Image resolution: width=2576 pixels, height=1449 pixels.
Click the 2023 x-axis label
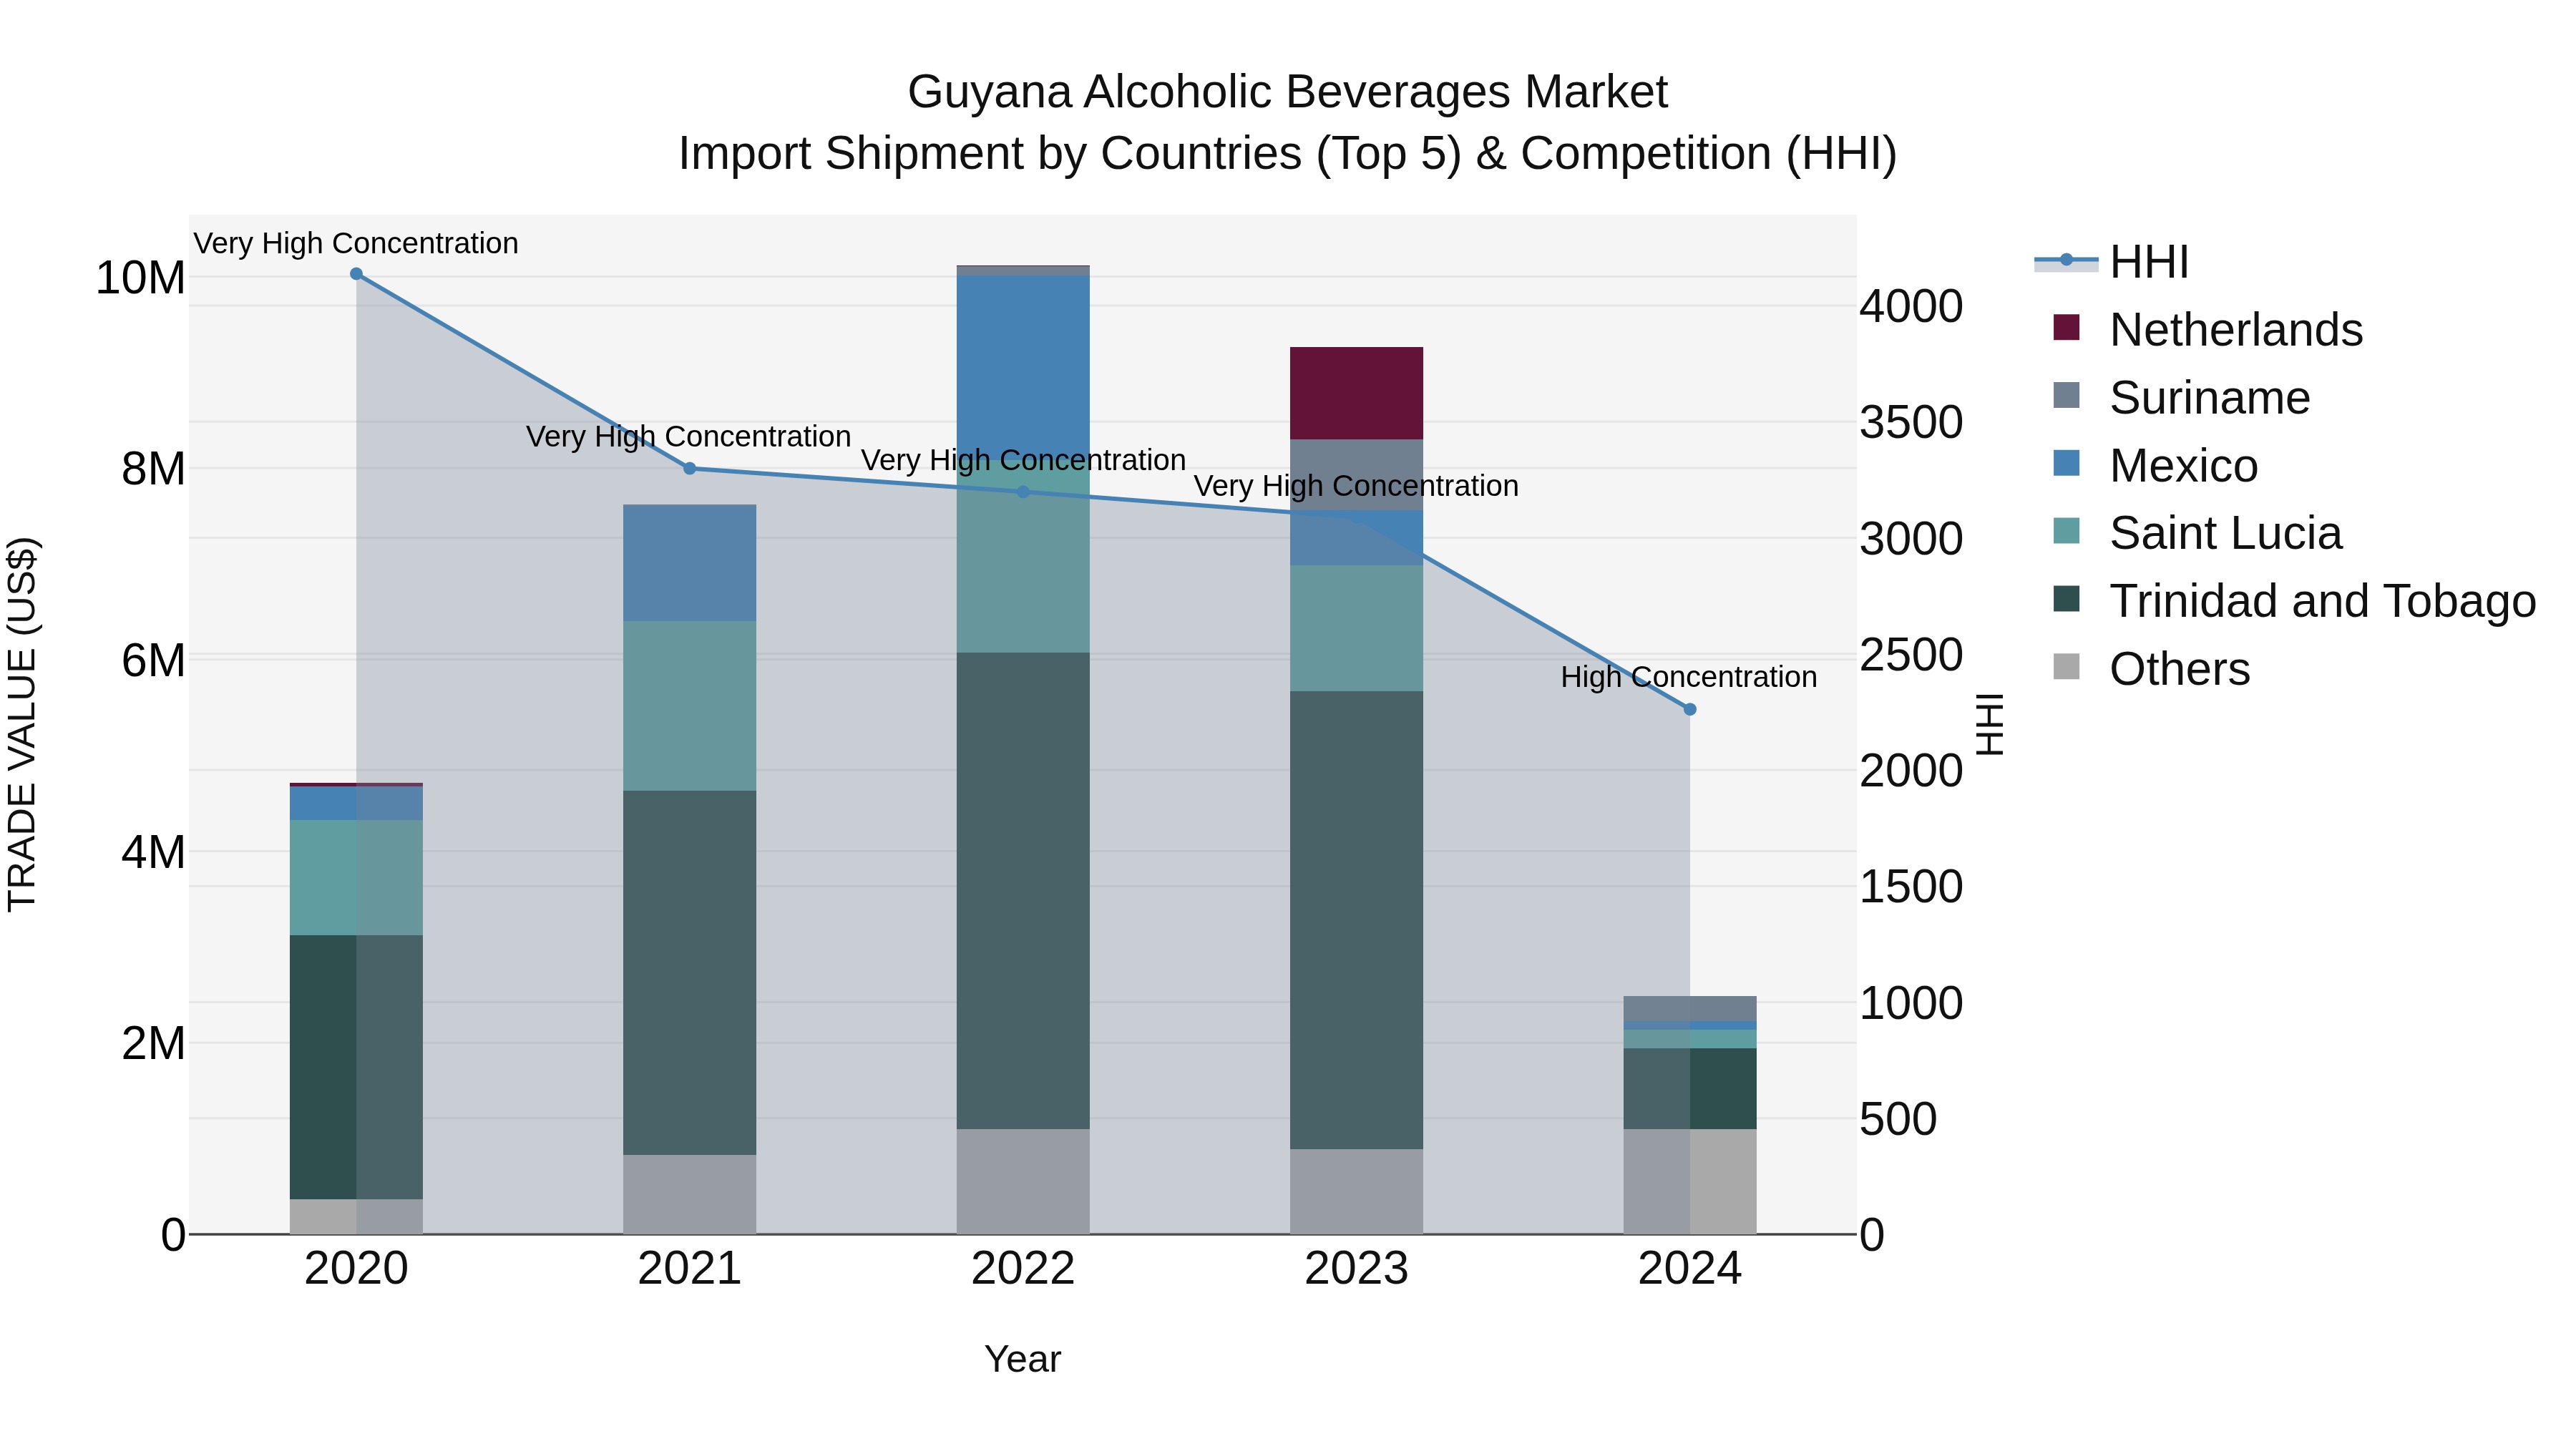point(1356,1269)
